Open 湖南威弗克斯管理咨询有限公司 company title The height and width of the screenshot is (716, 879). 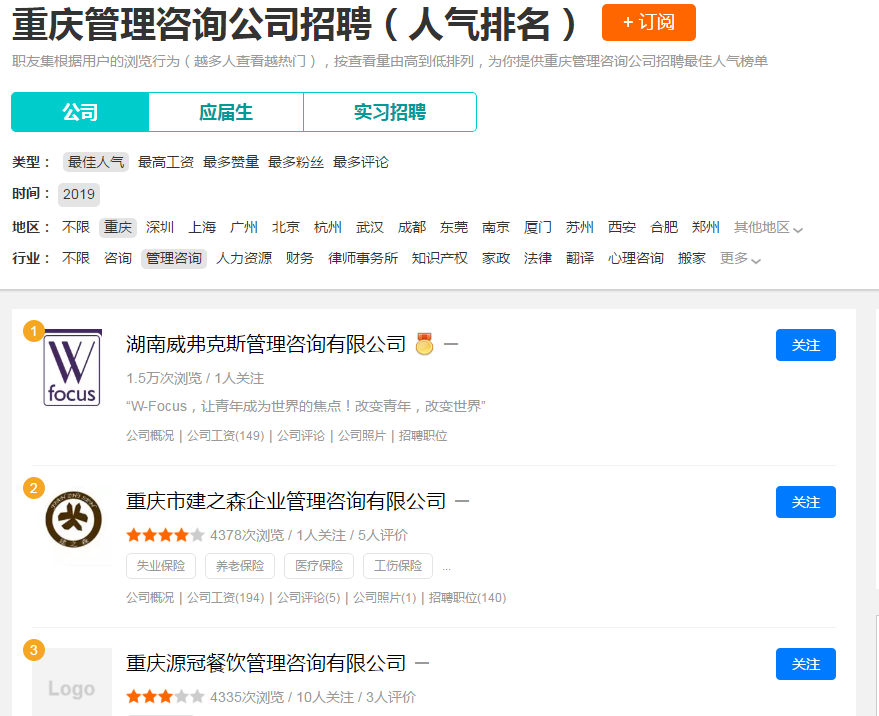[x=266, y=344]
